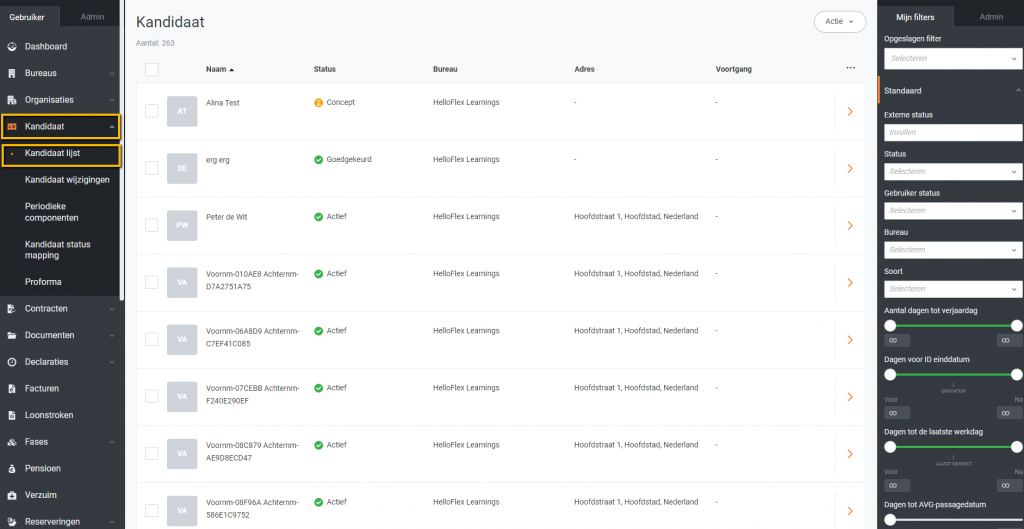Click the Facturen invoice icon
The width and height of the screenshot is (1024, 529).
[x=12, y=388]
